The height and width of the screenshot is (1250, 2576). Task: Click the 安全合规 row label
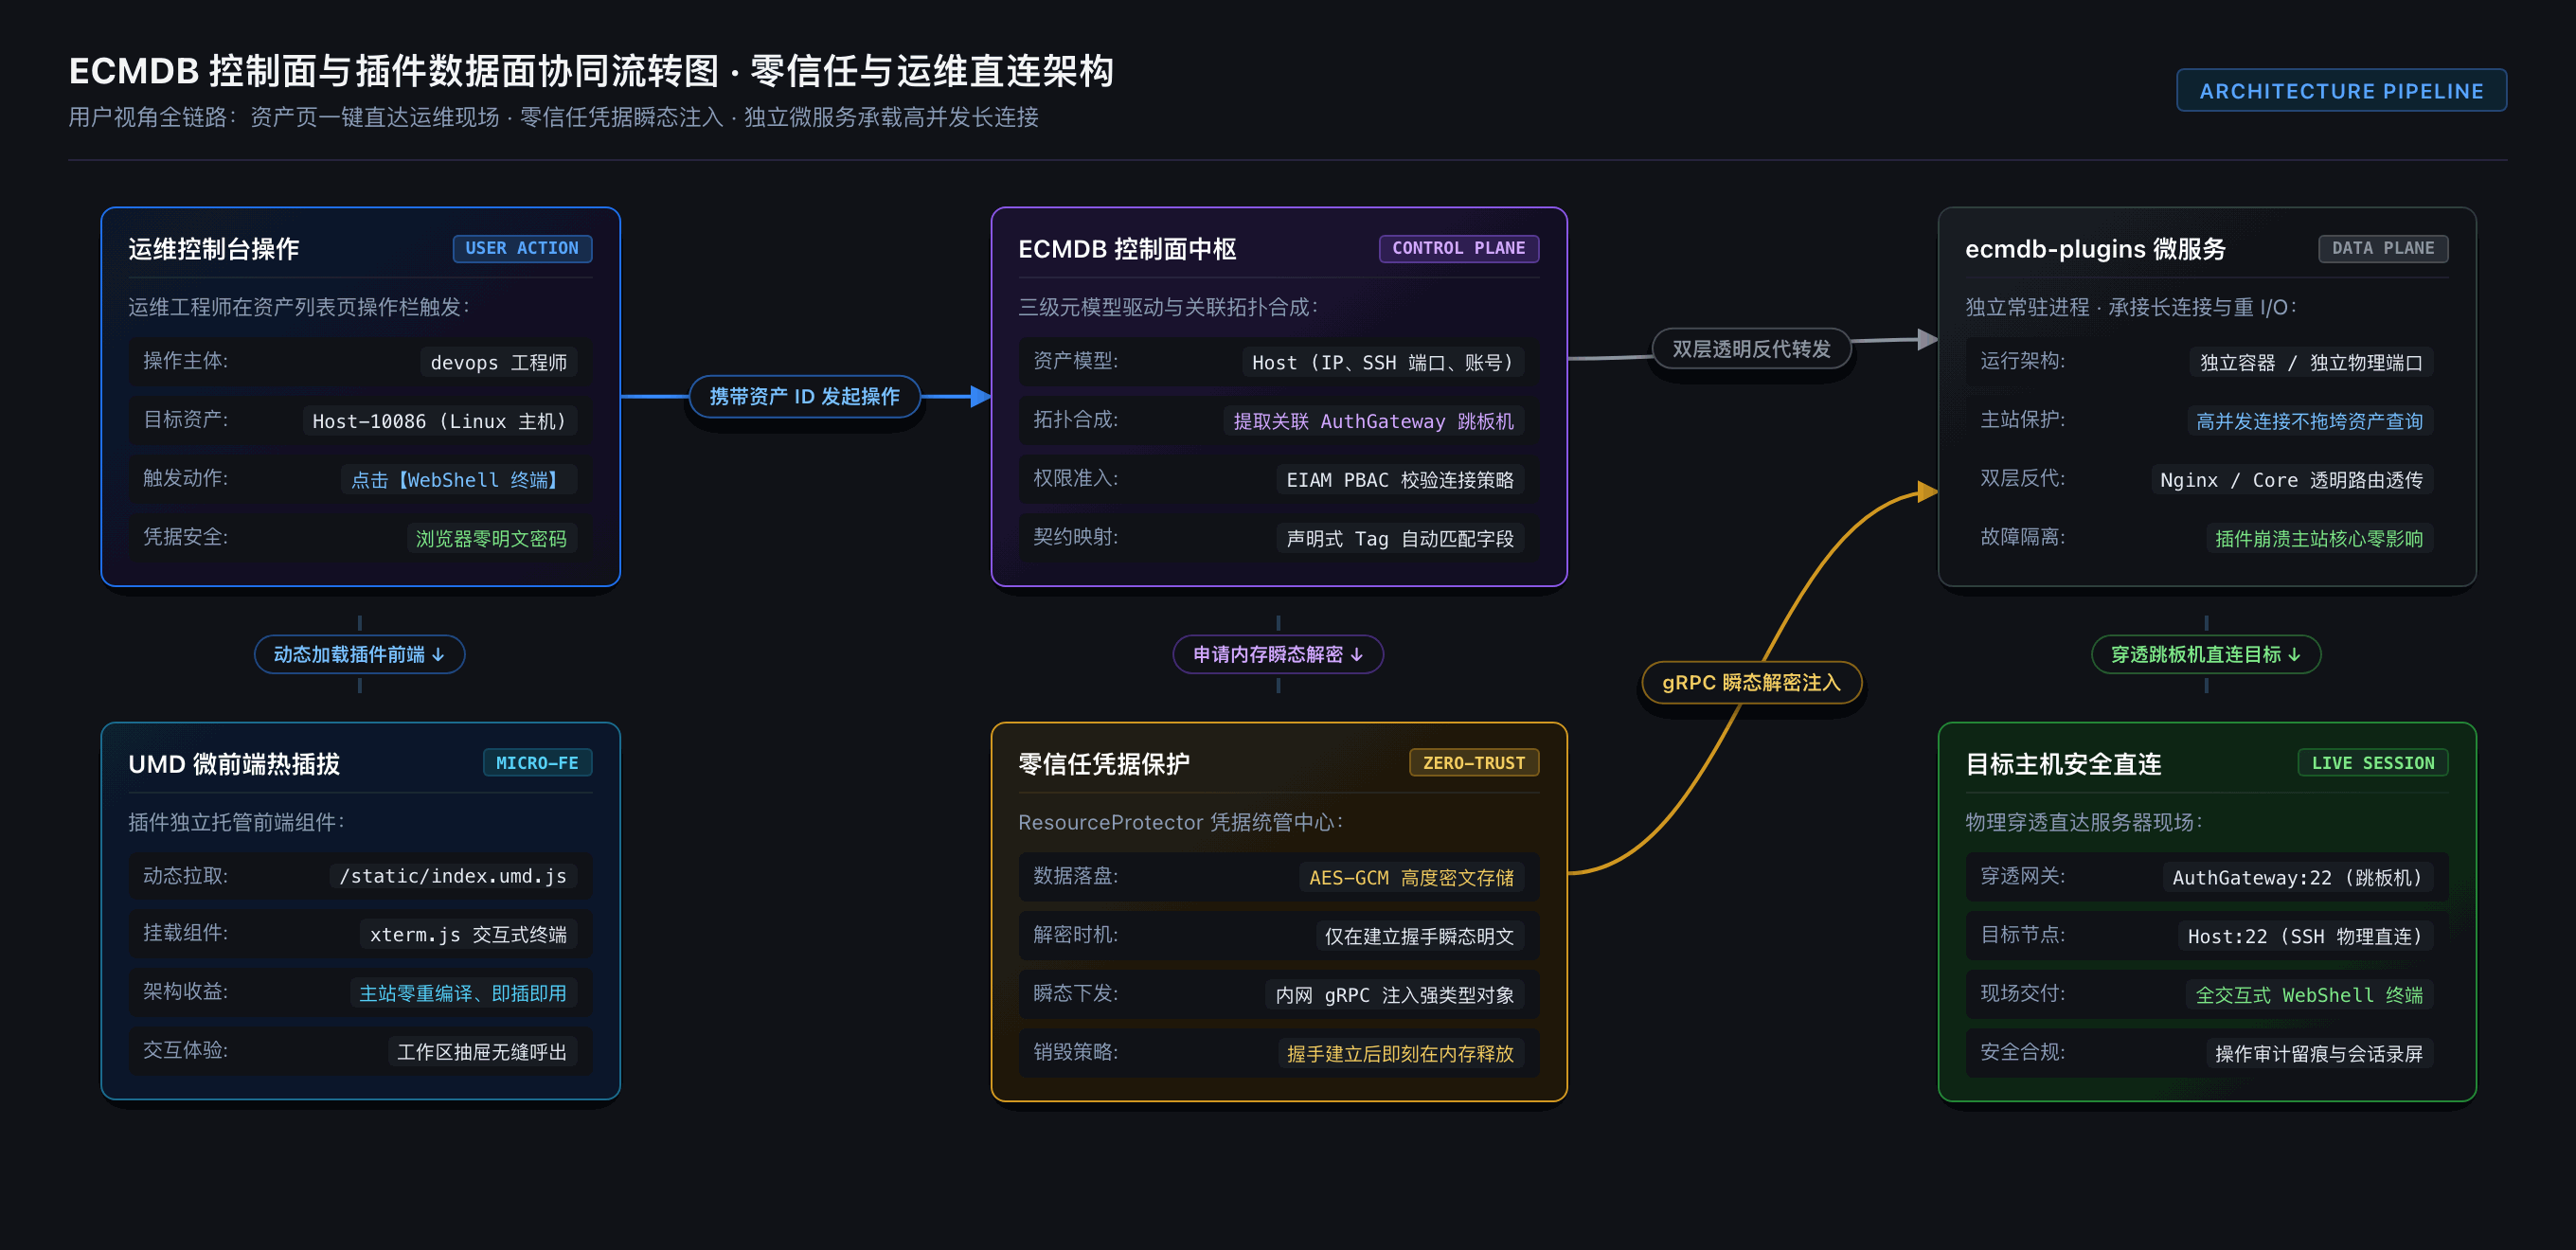[2022, 1052]
